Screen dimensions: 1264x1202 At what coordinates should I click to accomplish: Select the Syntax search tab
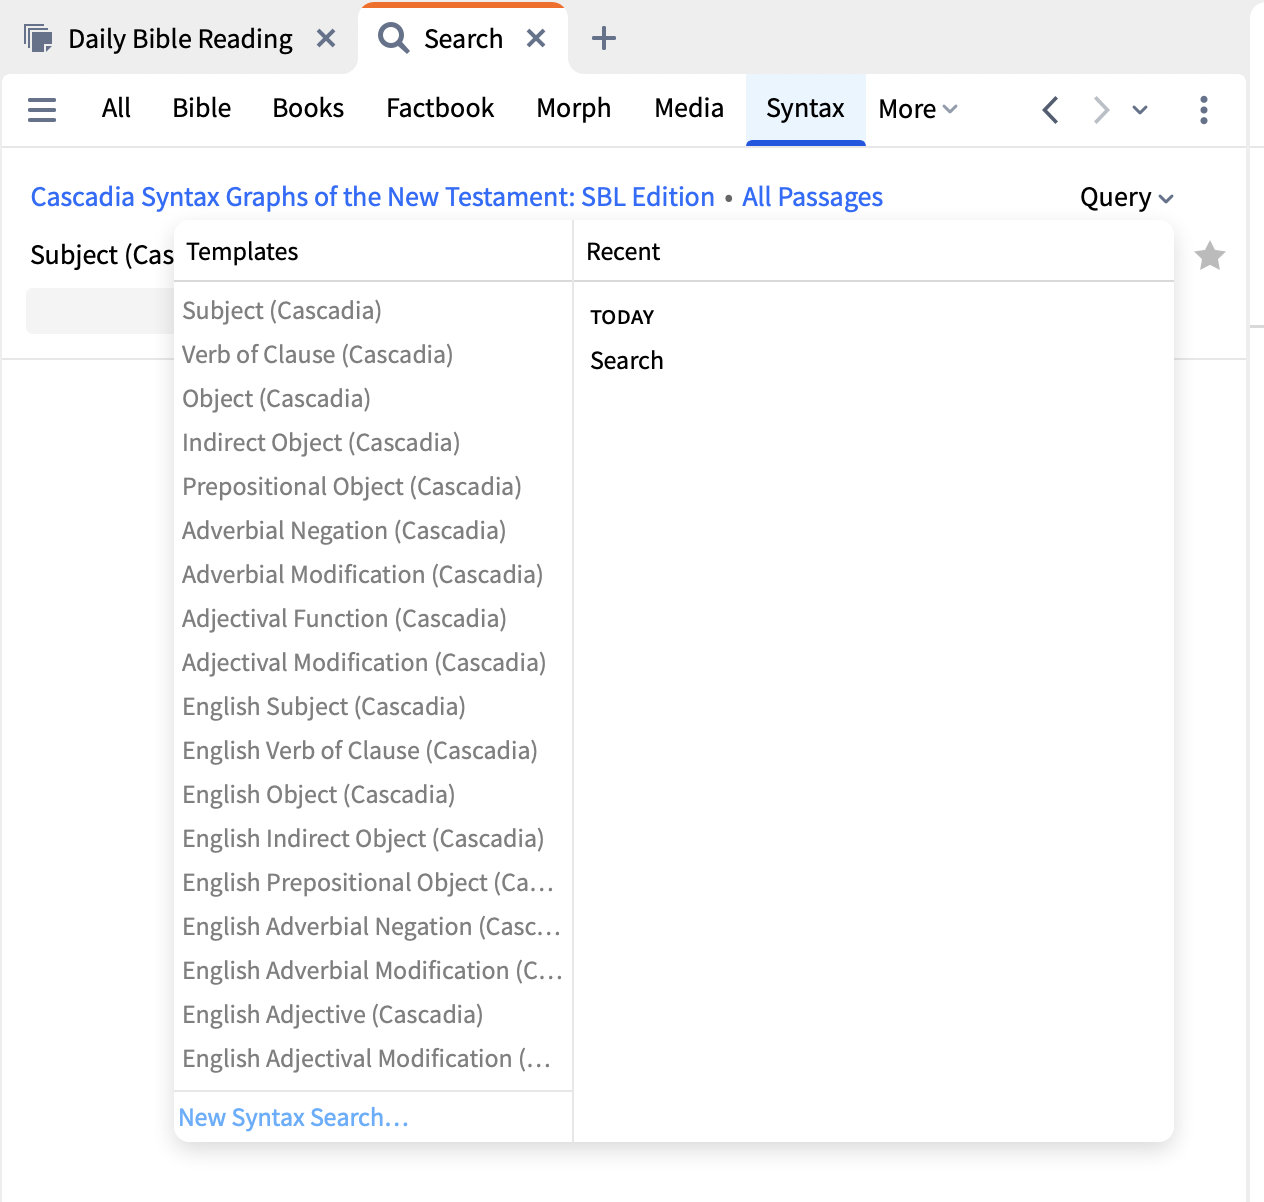coord(806,109)
